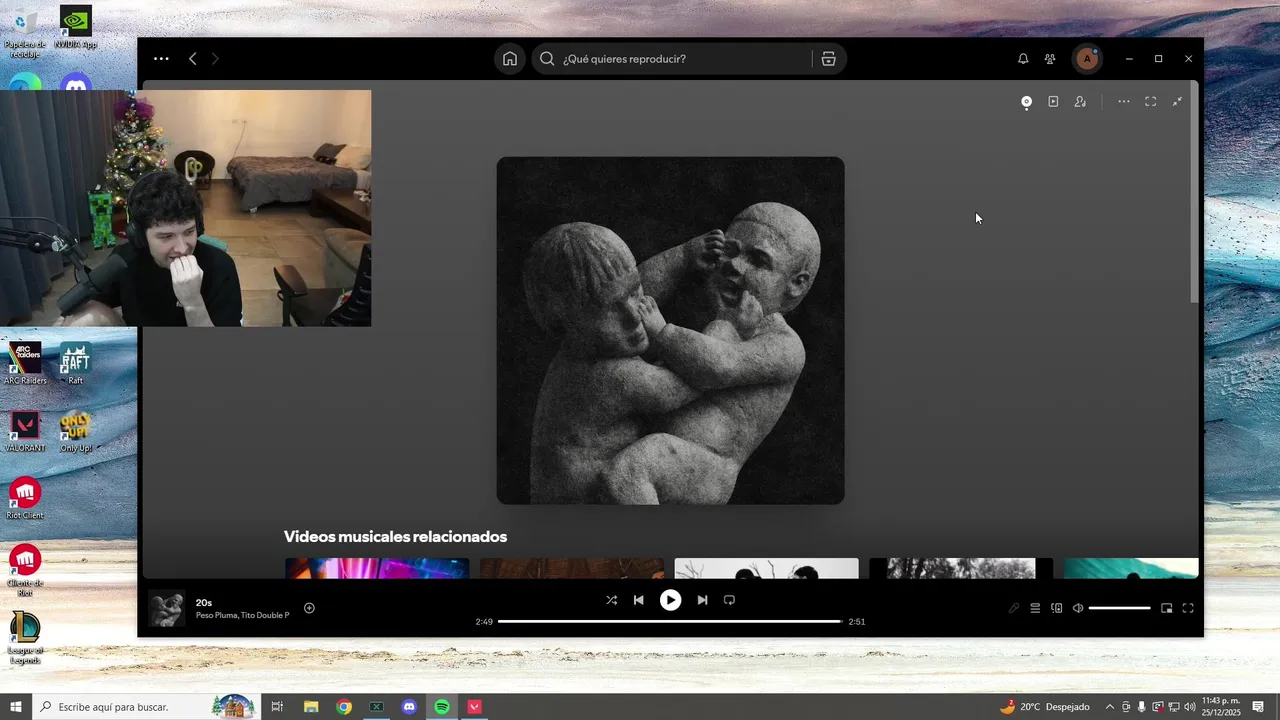This screenshot has height=720, width=1280.
Task: Select the Now Playing album view icon
Action: pyautogui.click(x=1026, y=102)
